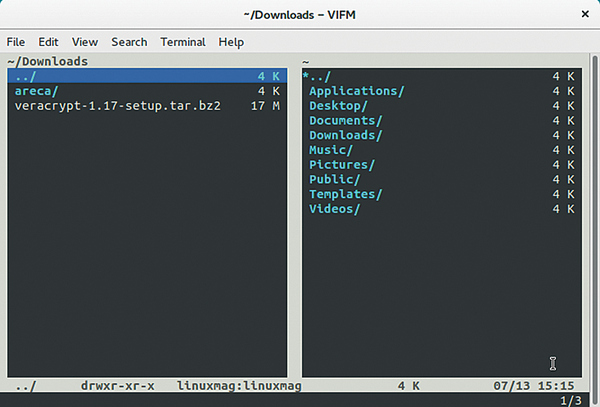Screen dimensions: 600x407
Task: Open the View menu
Action: [85, 42]
